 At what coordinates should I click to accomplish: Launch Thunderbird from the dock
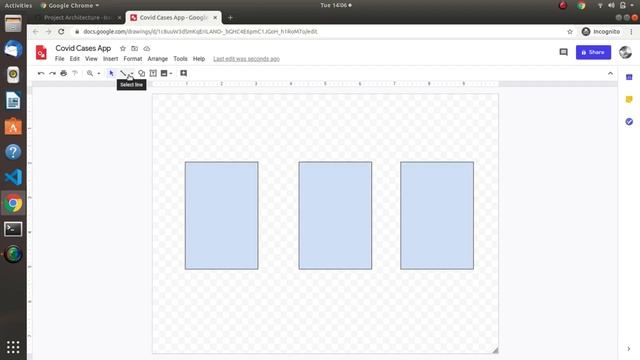(x=13, y=49)
